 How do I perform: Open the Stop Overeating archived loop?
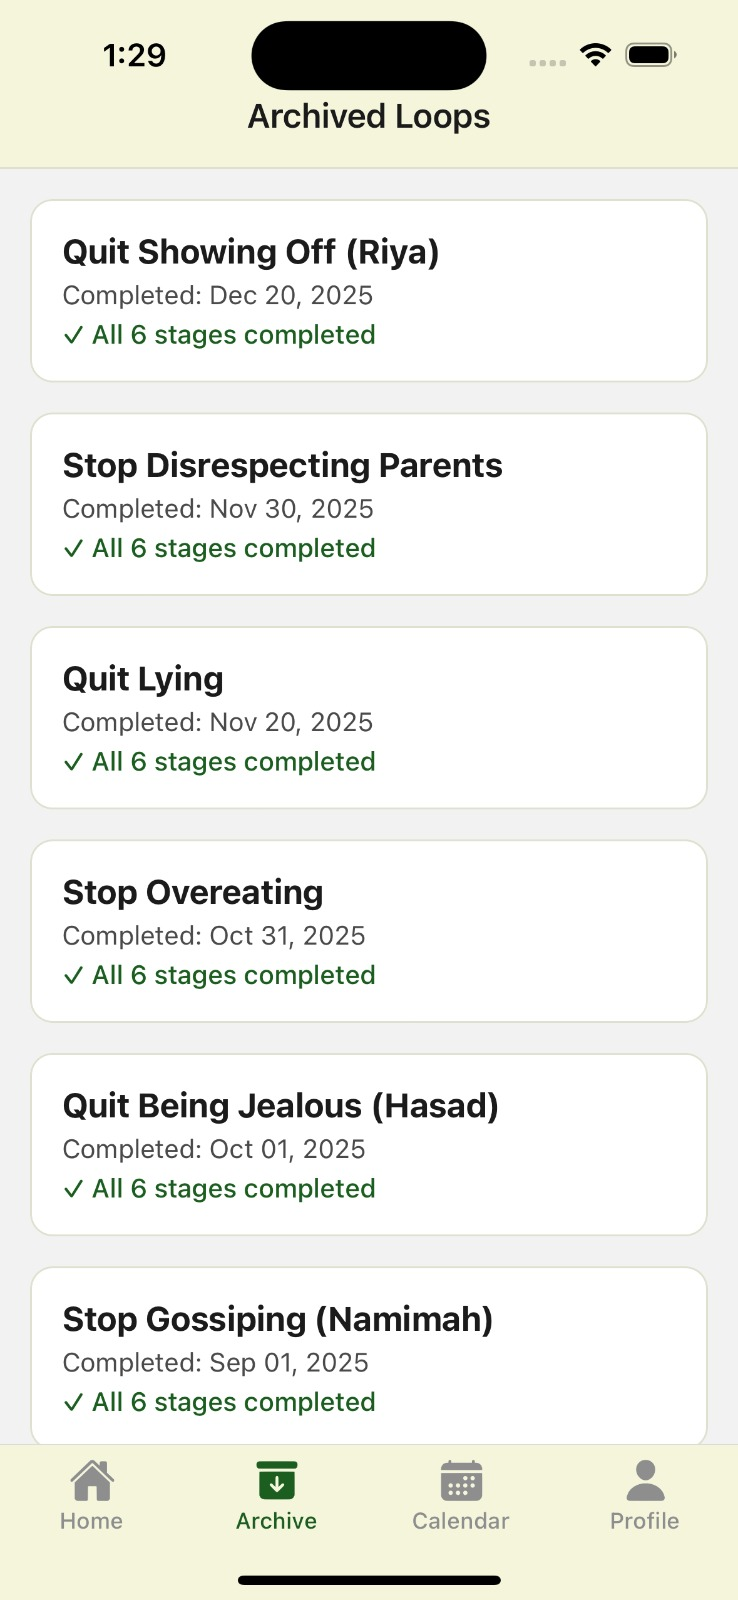coord(369,931)
